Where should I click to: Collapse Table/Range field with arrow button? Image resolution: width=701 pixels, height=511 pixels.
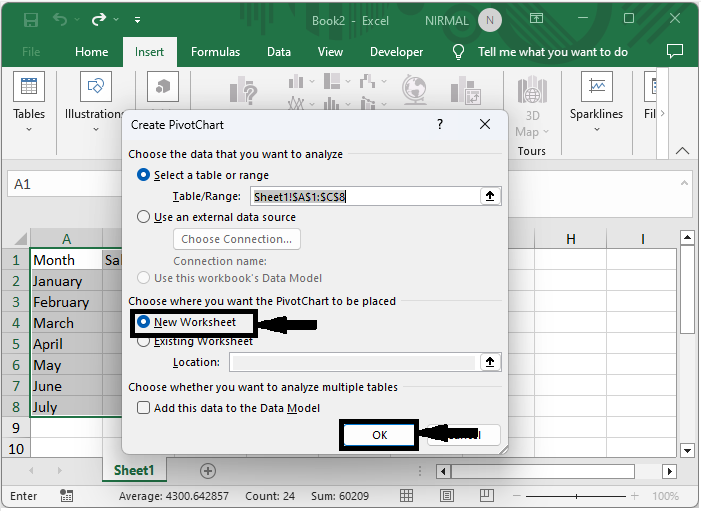[x=490, y=196]
